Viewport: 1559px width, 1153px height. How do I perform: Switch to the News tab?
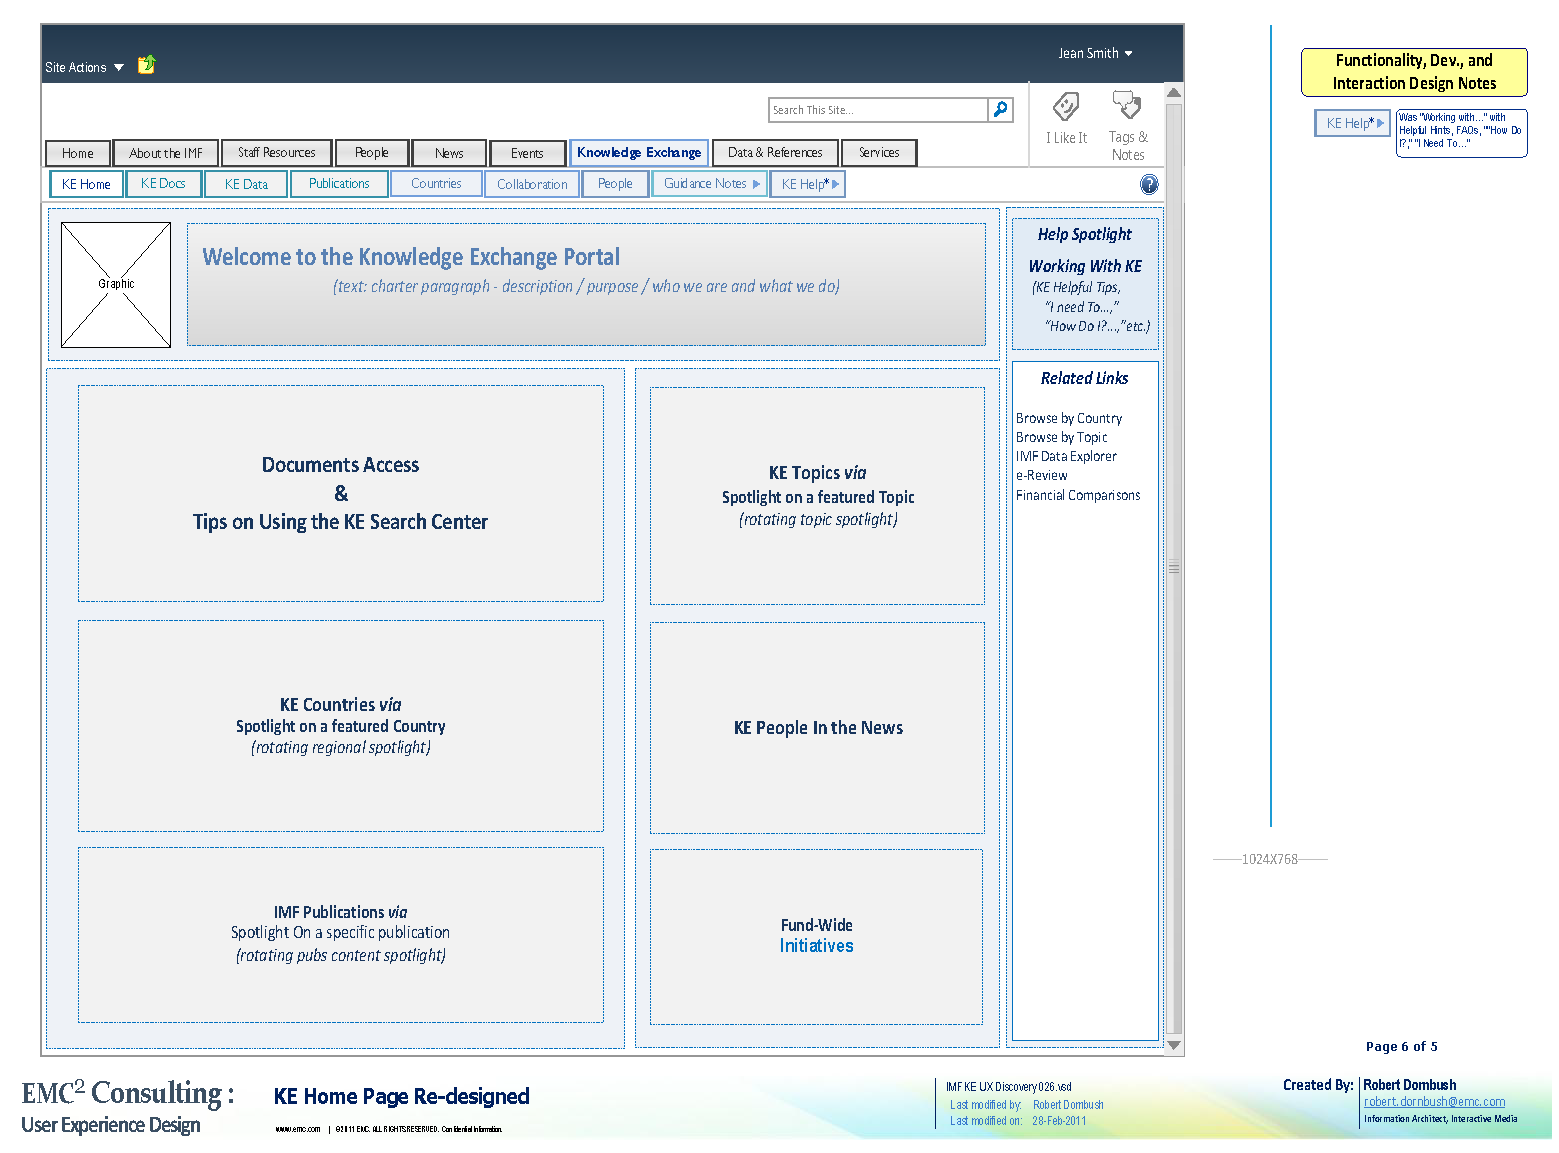pyautogui.click(x=449, y=153)
